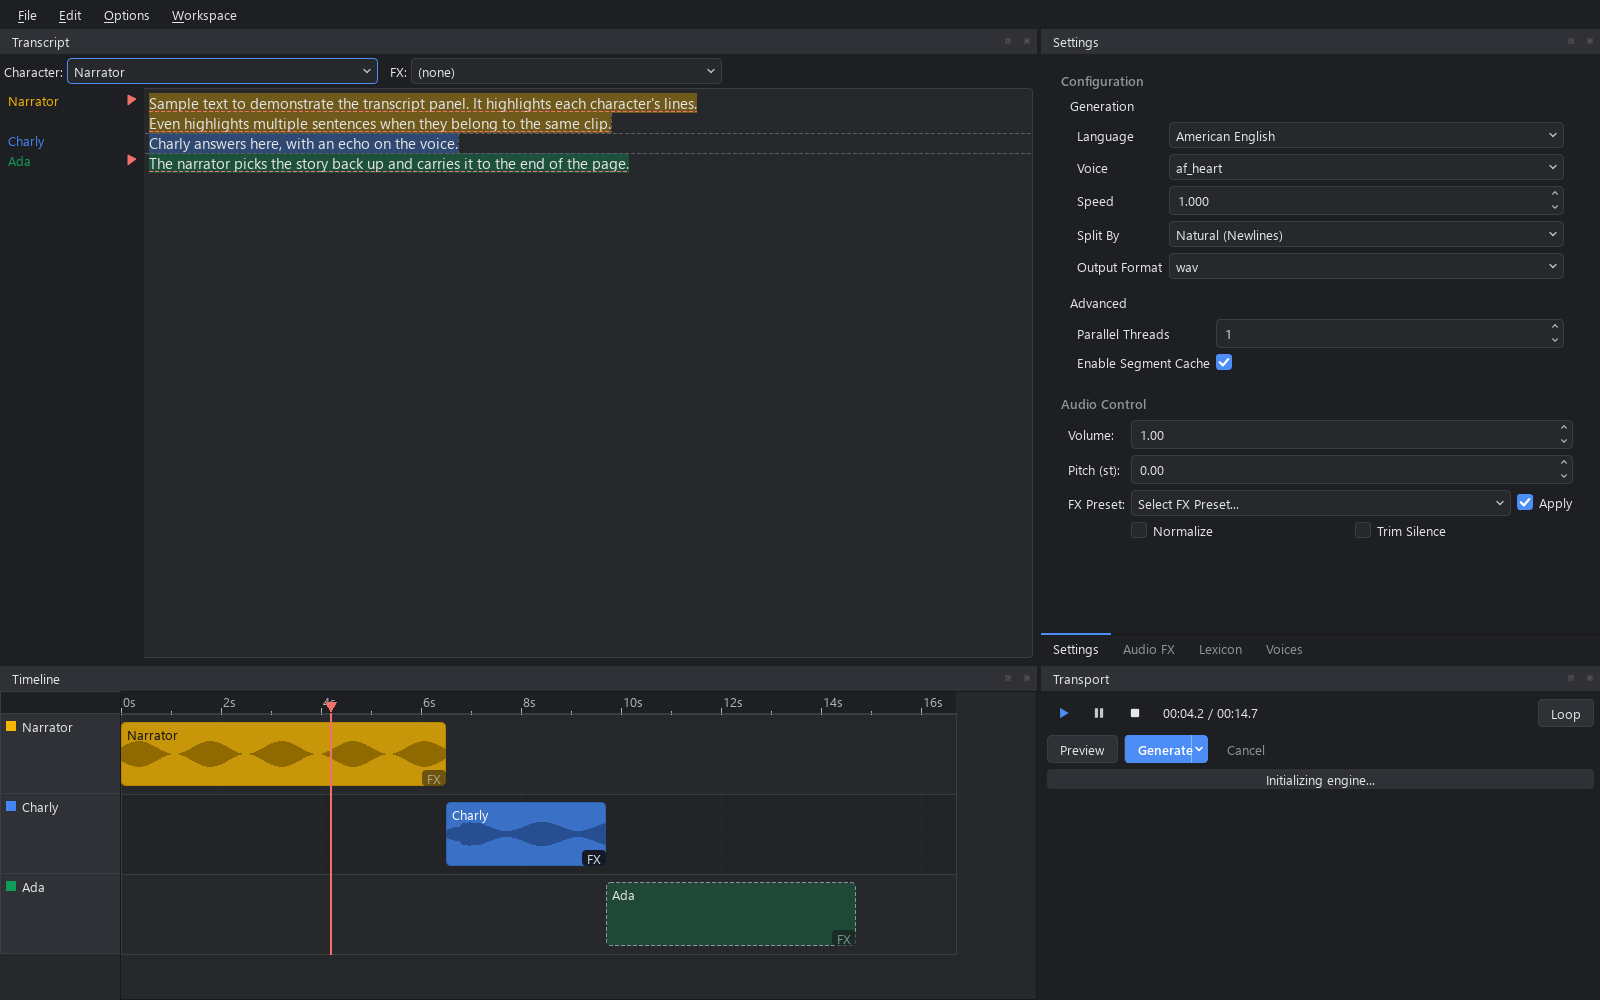The width and height of the screenshot is (1600, 1000).
Task: Click Charly in the transcript character list
Action: pyautogui.click(x=26, y=141)
